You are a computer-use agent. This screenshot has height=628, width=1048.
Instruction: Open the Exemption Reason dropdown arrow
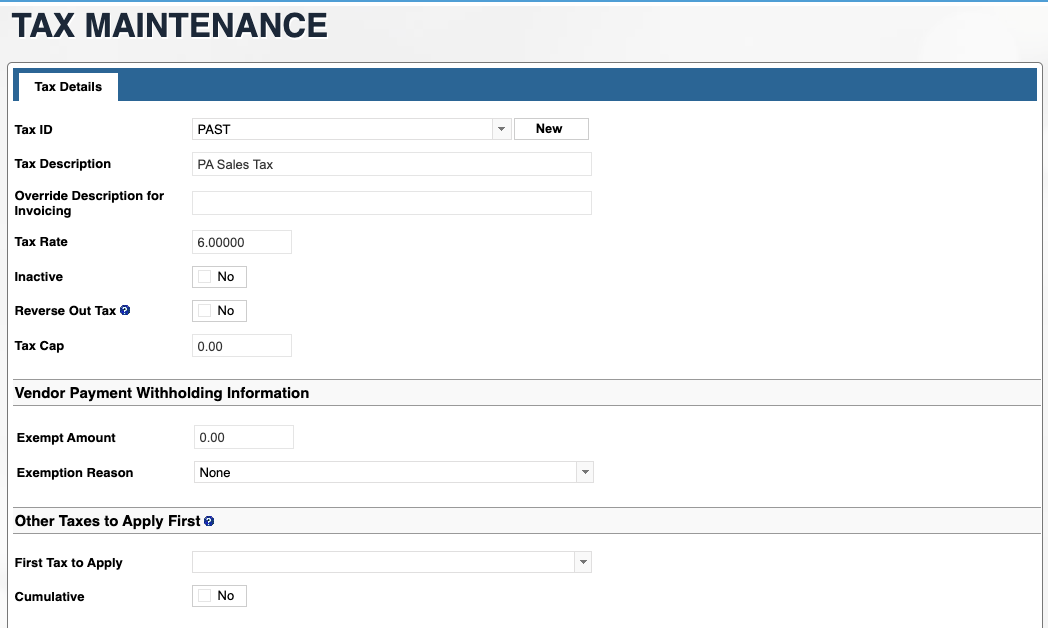(x=584, y=472)
